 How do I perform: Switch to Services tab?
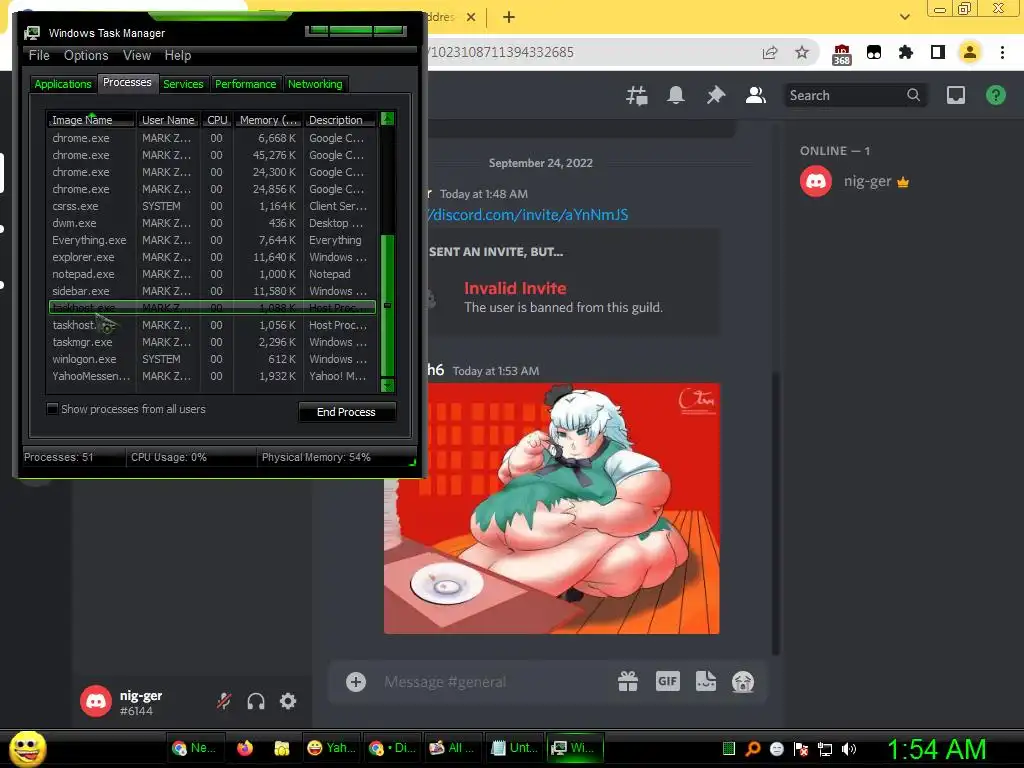pos(183,84)
